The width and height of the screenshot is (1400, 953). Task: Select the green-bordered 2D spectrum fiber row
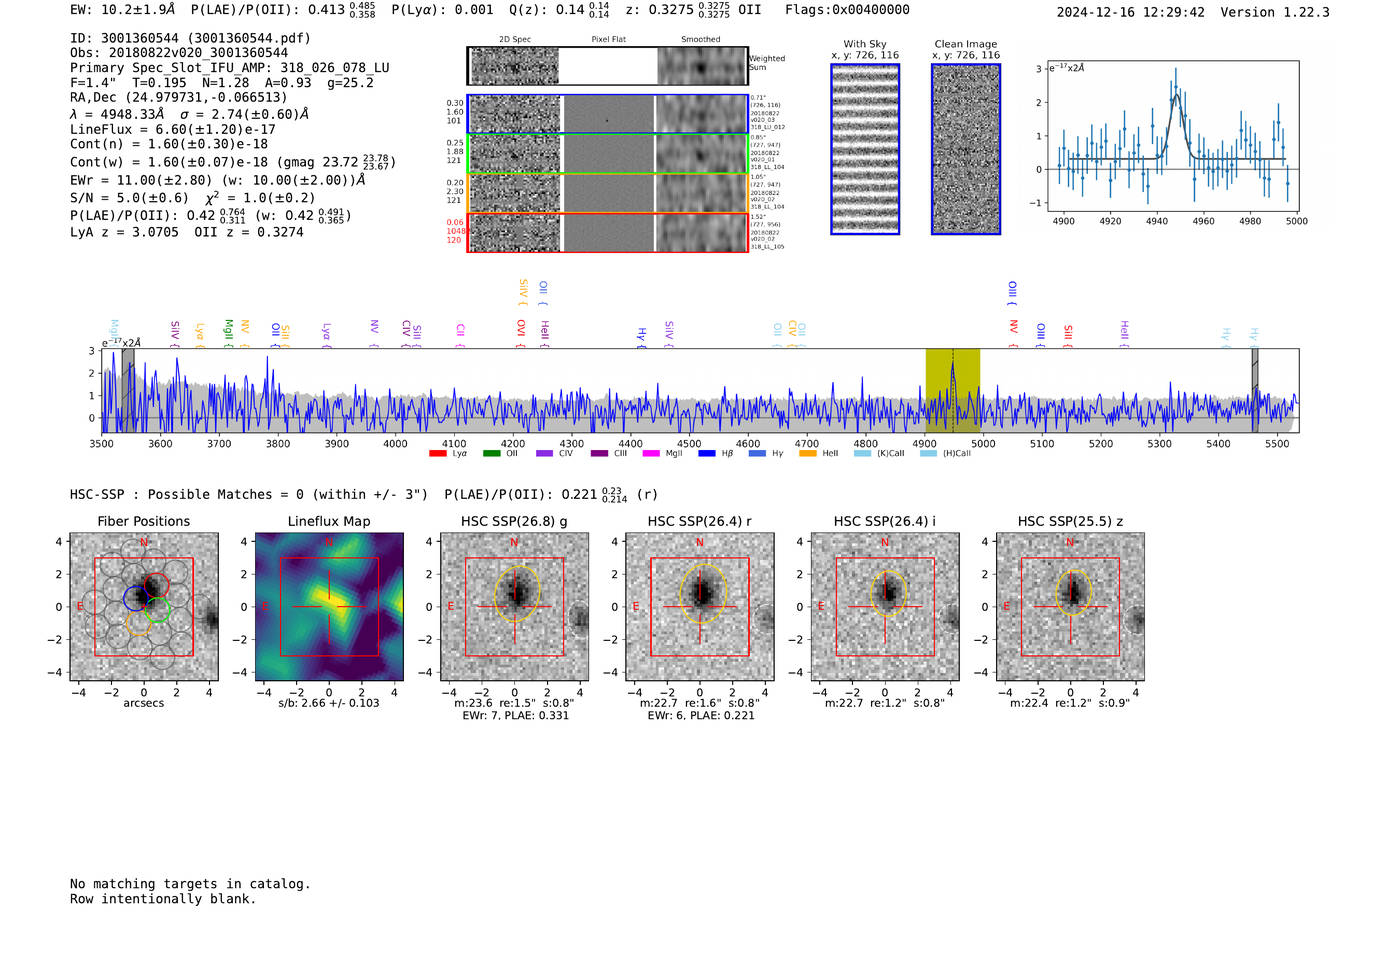tap(607, 154)
